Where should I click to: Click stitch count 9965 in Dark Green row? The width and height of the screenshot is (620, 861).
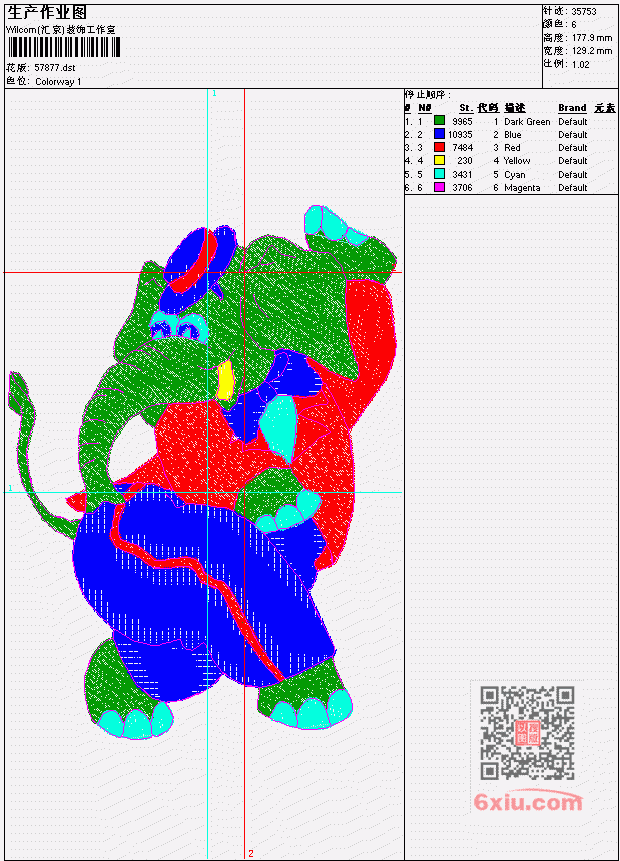coord(462,121)
